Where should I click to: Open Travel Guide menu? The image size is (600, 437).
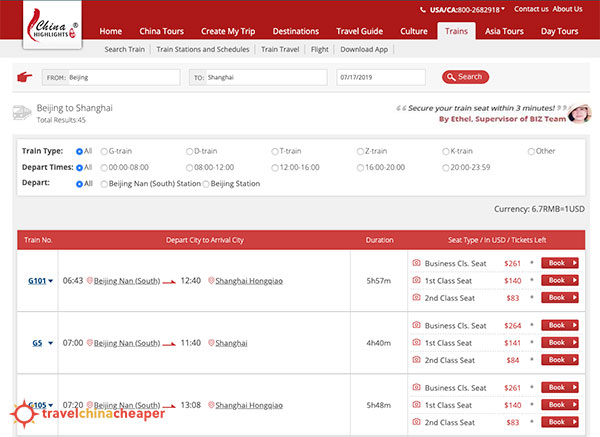tap(359, 31)
